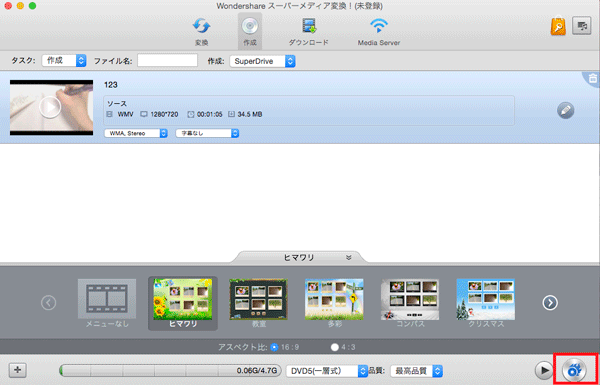Image resolution: width=600 pixels, height=385 pixels.
Task: Click the 1280*720 resolution text
Action: [164, 114]
